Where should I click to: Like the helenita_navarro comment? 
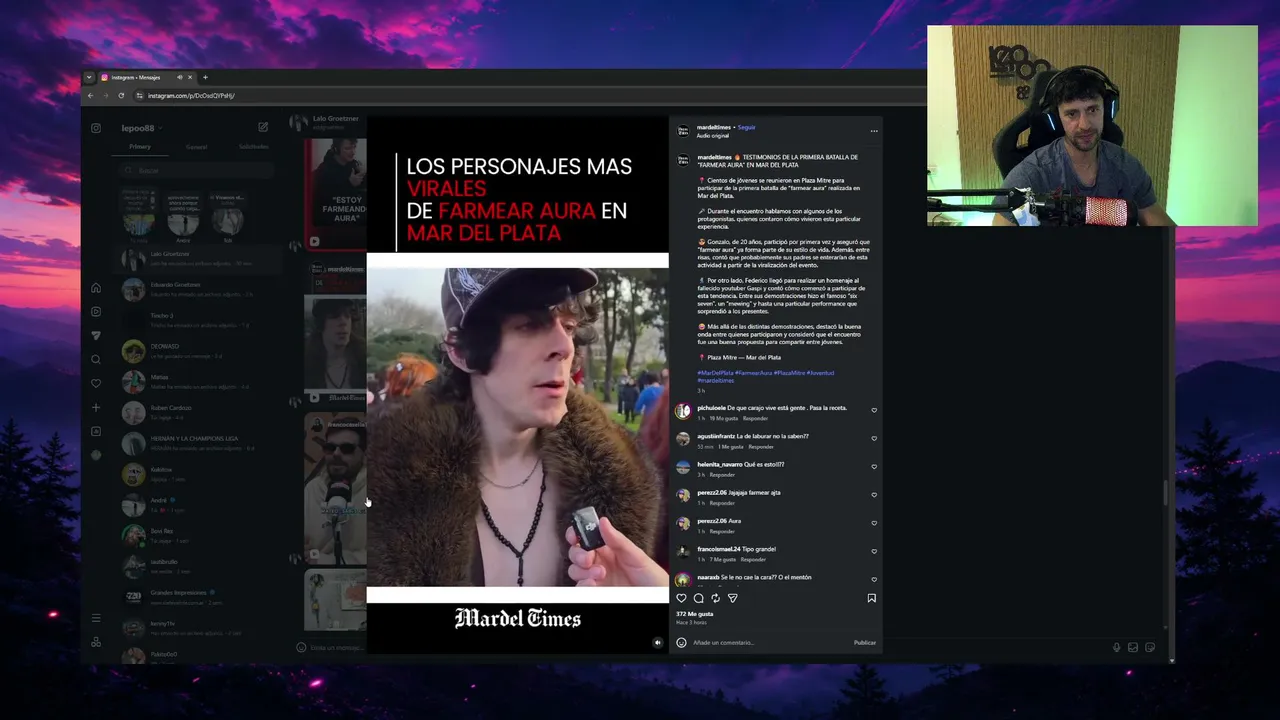(x=874, y=466)
